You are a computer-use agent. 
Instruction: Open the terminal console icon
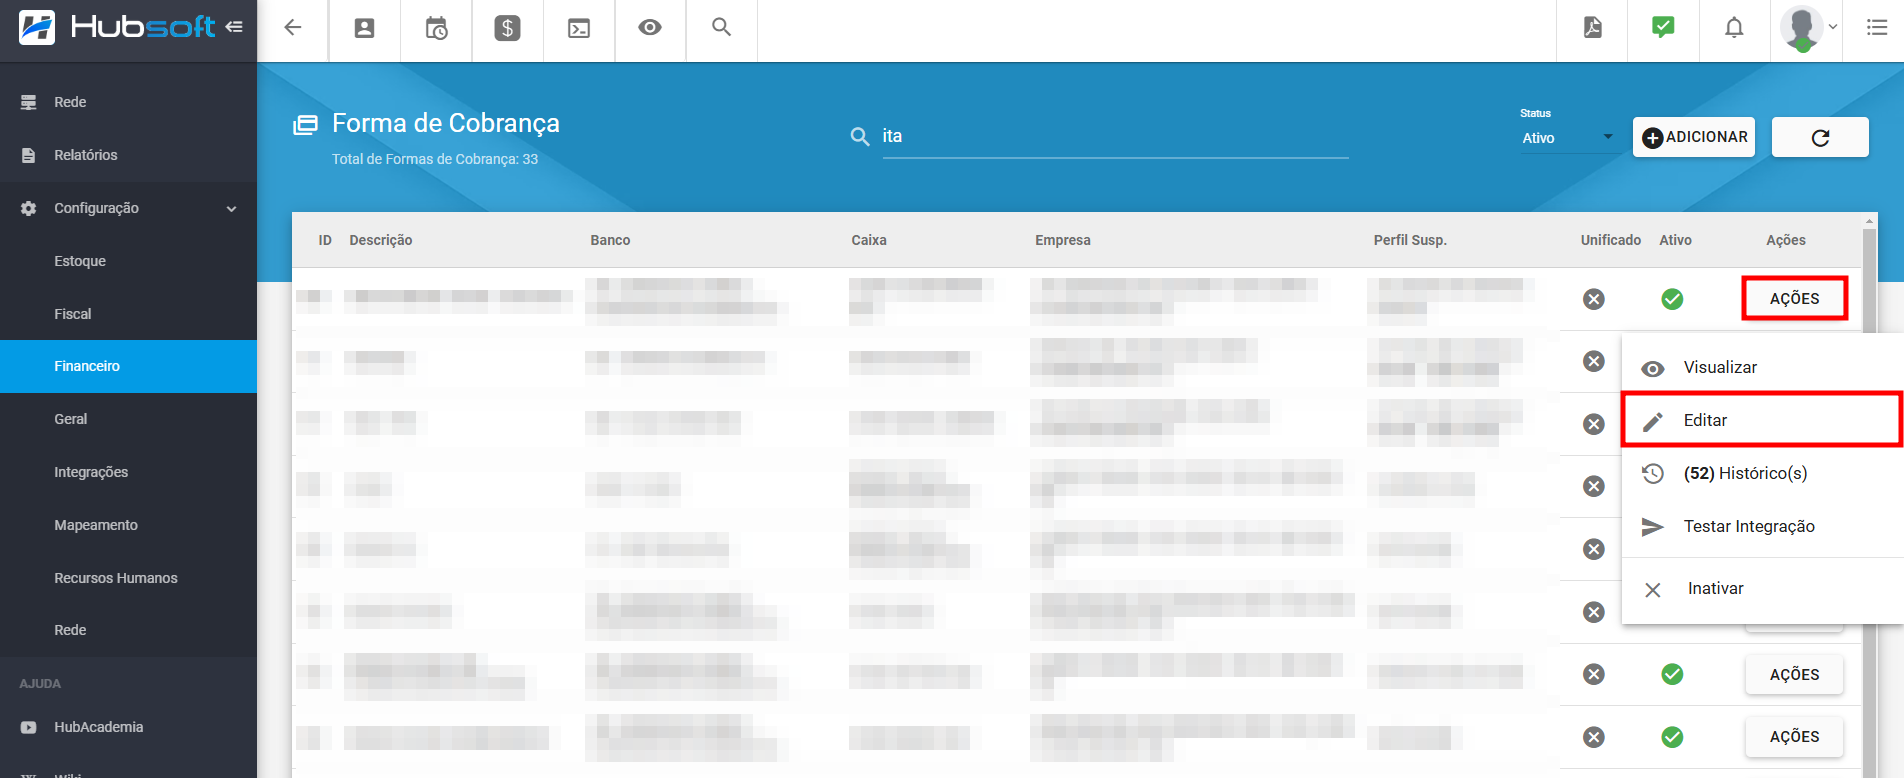tap(579, 28)
